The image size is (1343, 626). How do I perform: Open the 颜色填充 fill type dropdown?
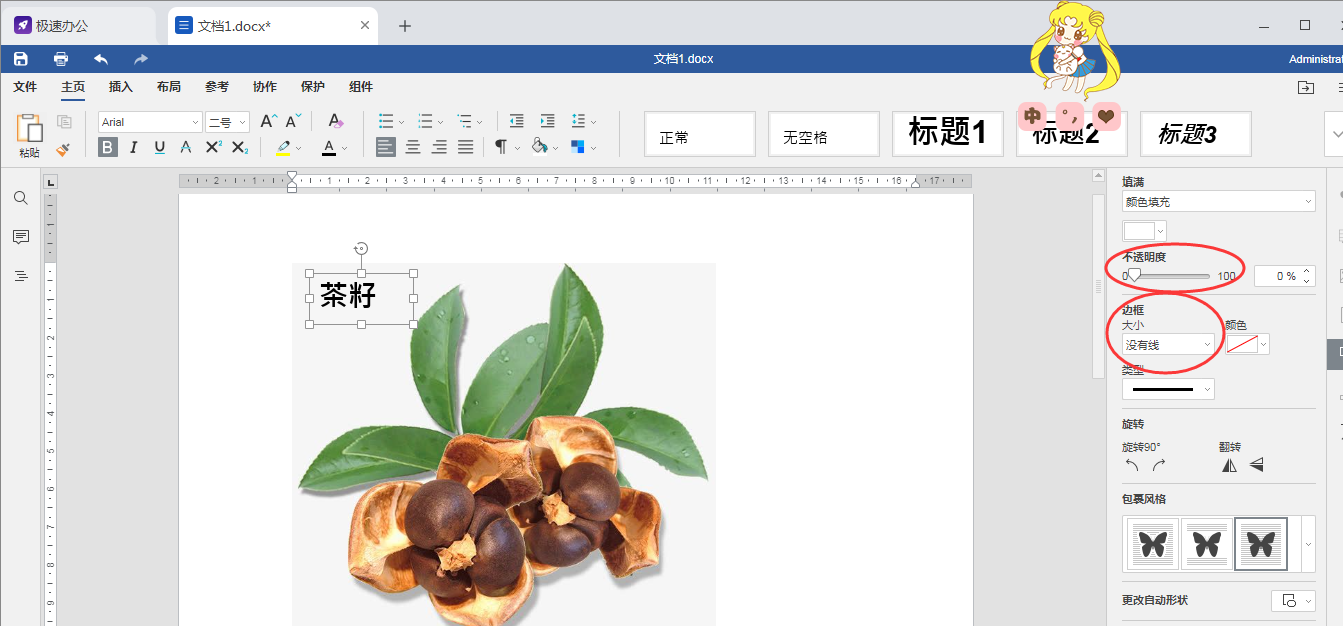[x=1218, y=202]
